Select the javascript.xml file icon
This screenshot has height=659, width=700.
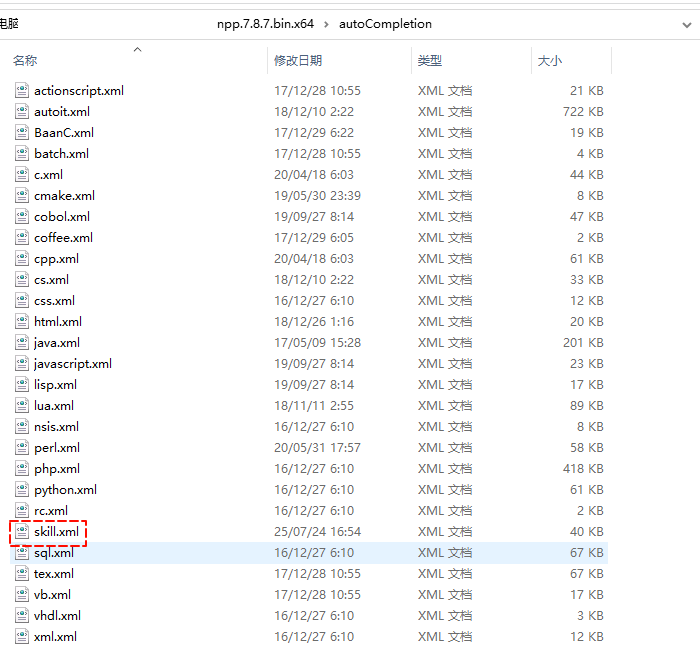[24, 364]
